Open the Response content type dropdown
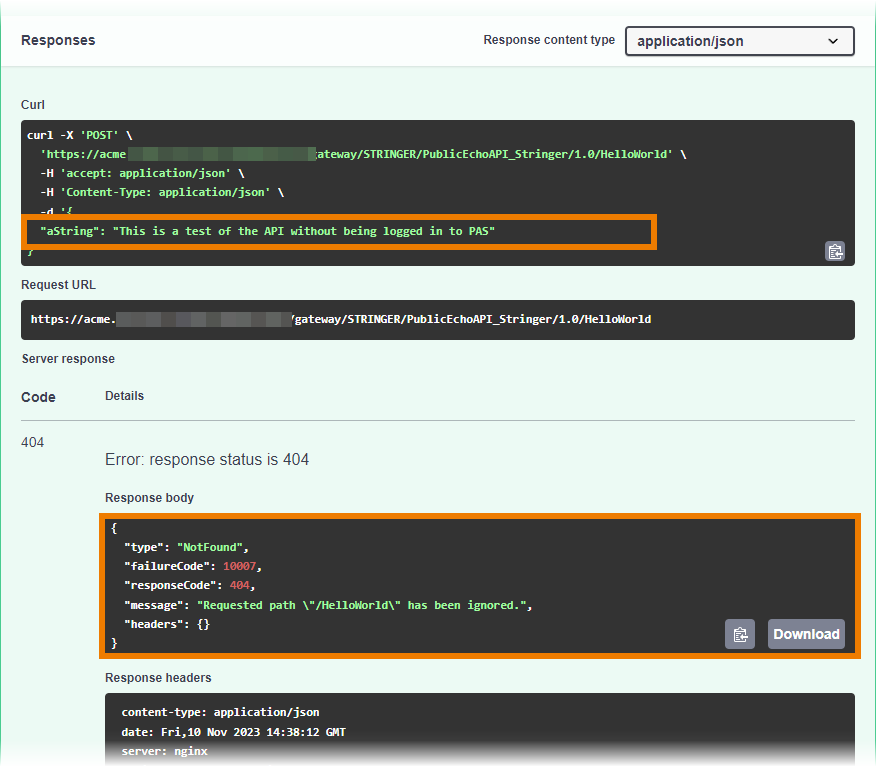Image resolution: width=876 pixels, height=767 pixels. [739, 41]
